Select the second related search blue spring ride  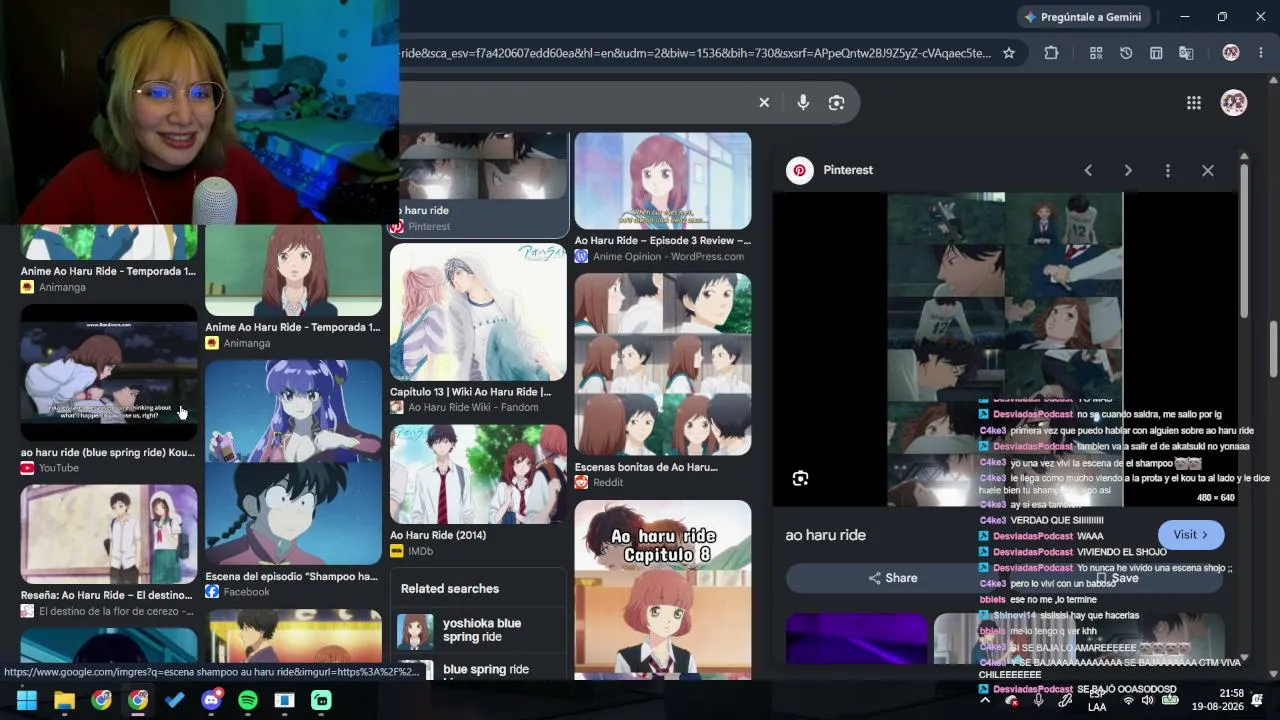(478, 670)
